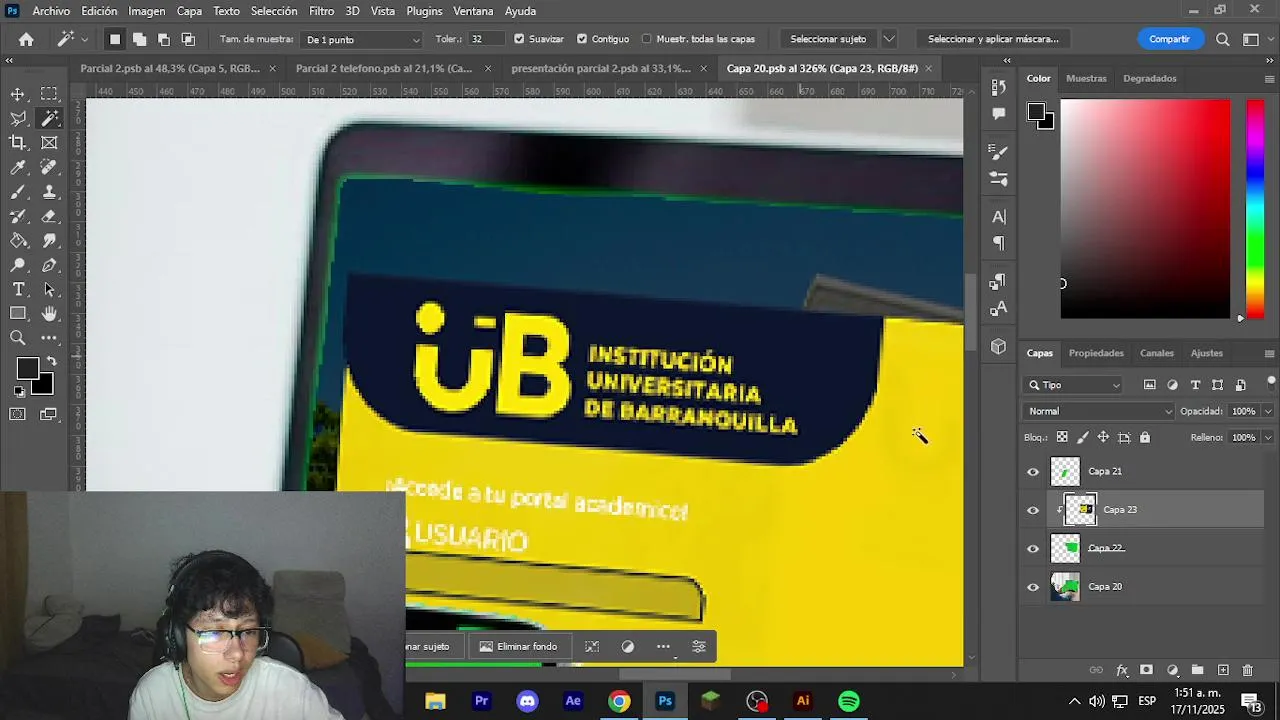Open Tam. de muestra dropdown
1280x720 pixels.
[x=362, y=40]
